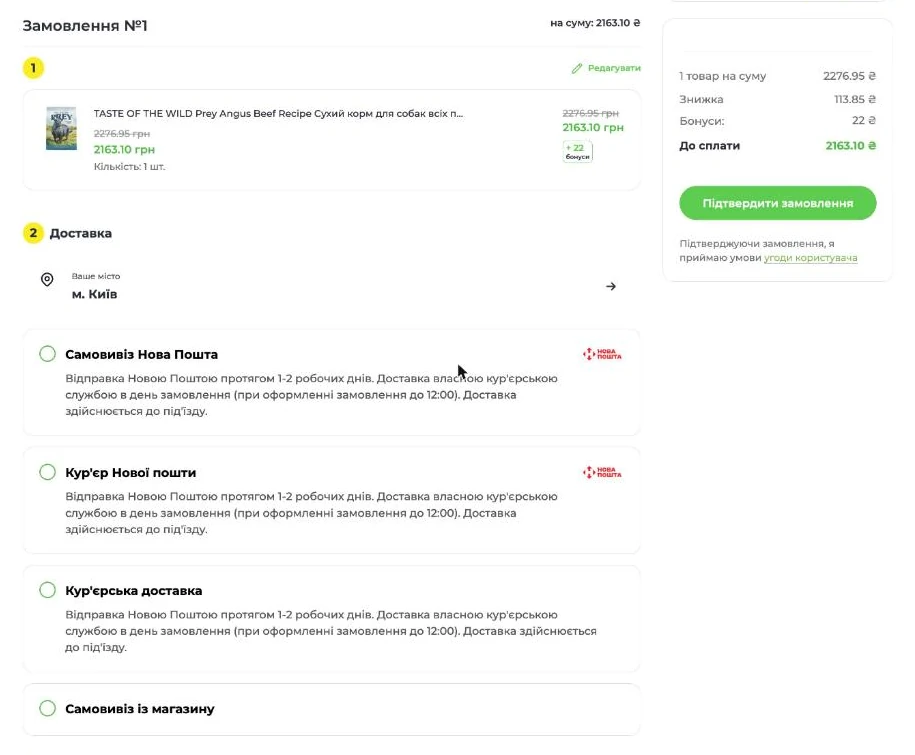Image resolution: width=915 pixels, height=755 pixels.
Task: Click the Нова Пошта logo in Кур'єр card
Action: click(602, 472)
